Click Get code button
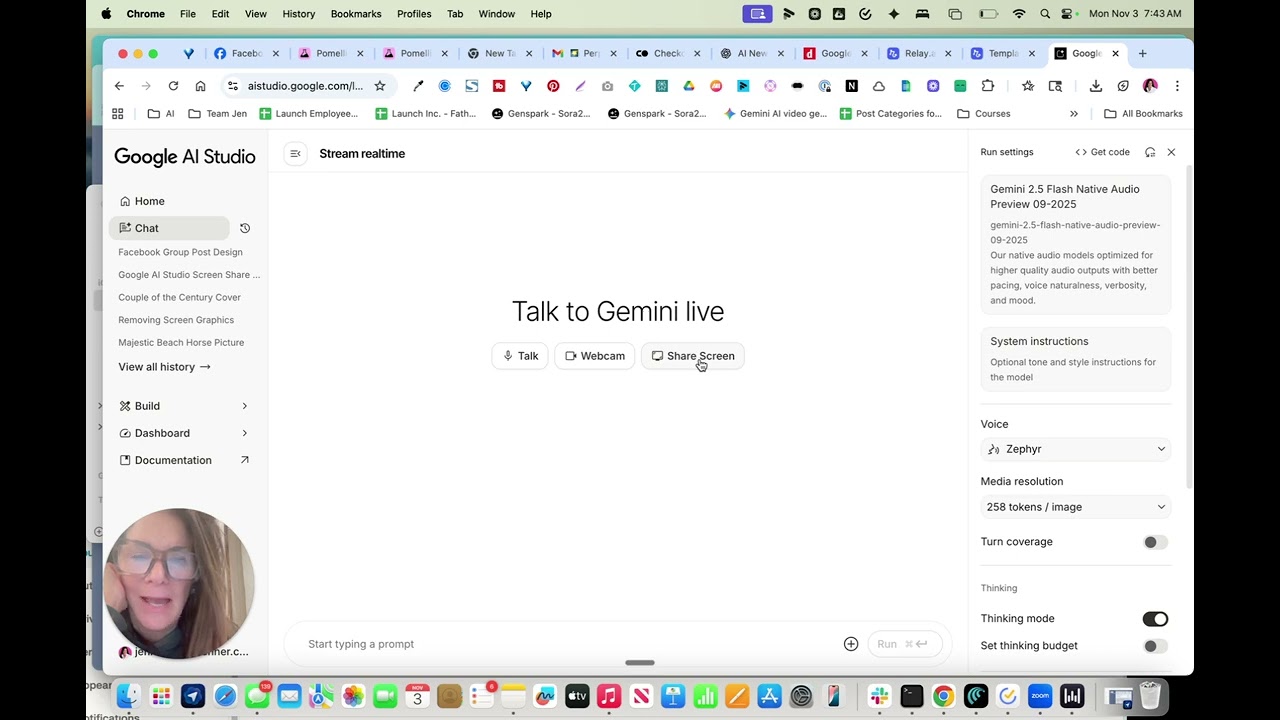Viewport: 1280px width, 720px height. point(1102,152)
